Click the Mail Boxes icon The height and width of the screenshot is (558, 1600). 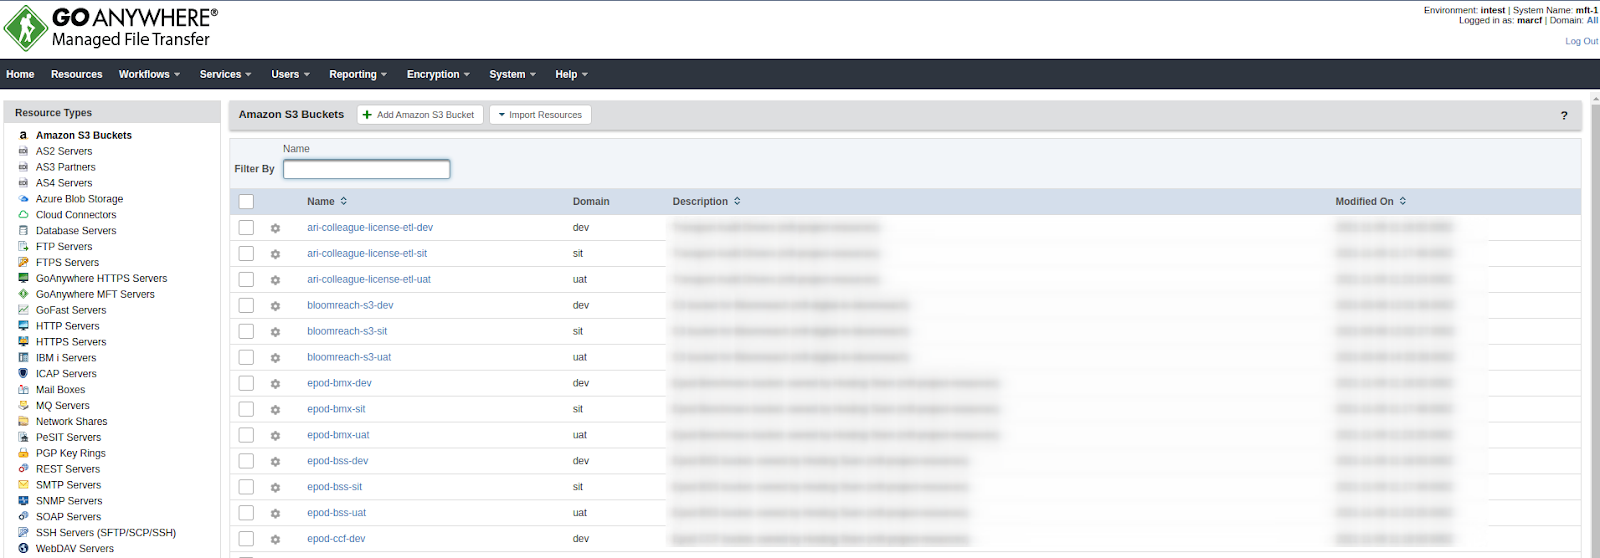[x=23, y=390]
